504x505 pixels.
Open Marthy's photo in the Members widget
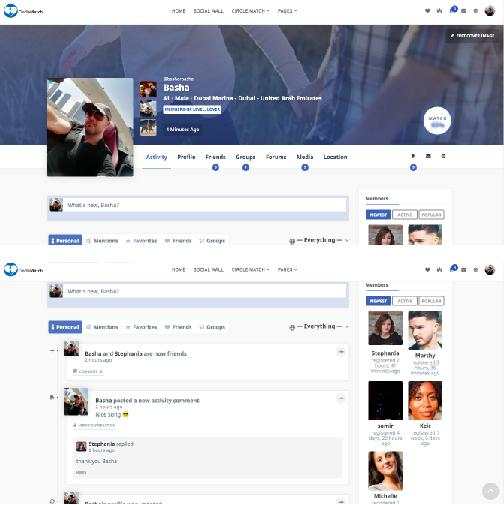[x=425, y=330]
